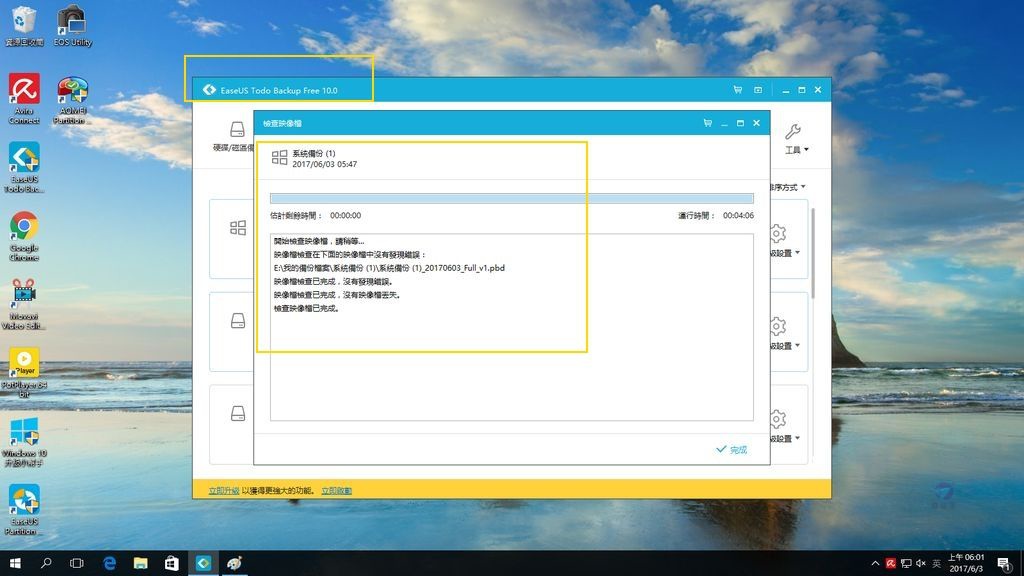Click the Paint taskbar button

[x=234, y=563]
